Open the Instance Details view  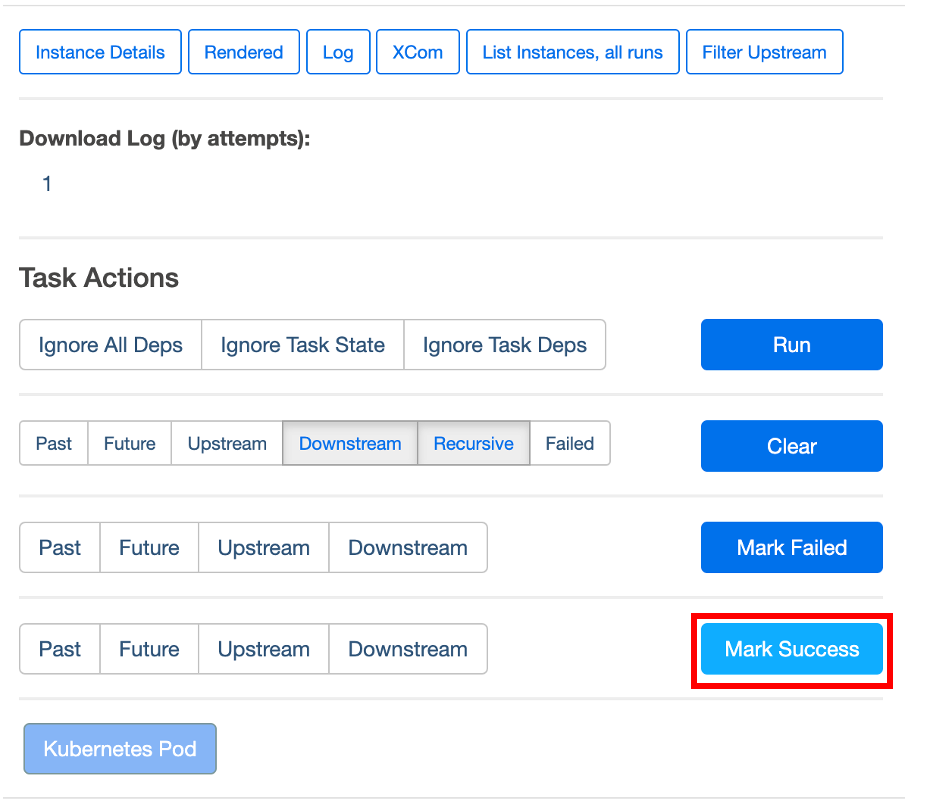100,52
